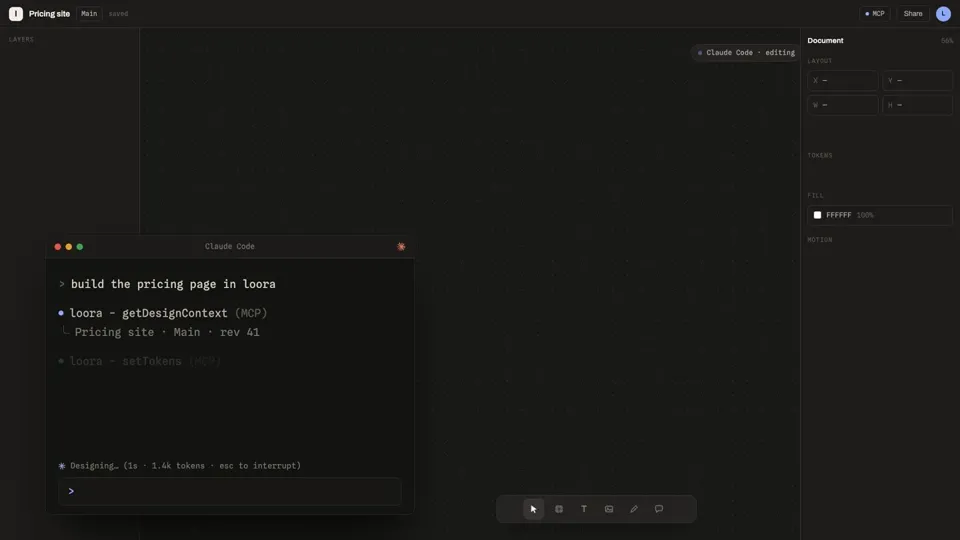Click the white fill color swatch
Viewport: 960px width, 540px height.
(817, 215)
